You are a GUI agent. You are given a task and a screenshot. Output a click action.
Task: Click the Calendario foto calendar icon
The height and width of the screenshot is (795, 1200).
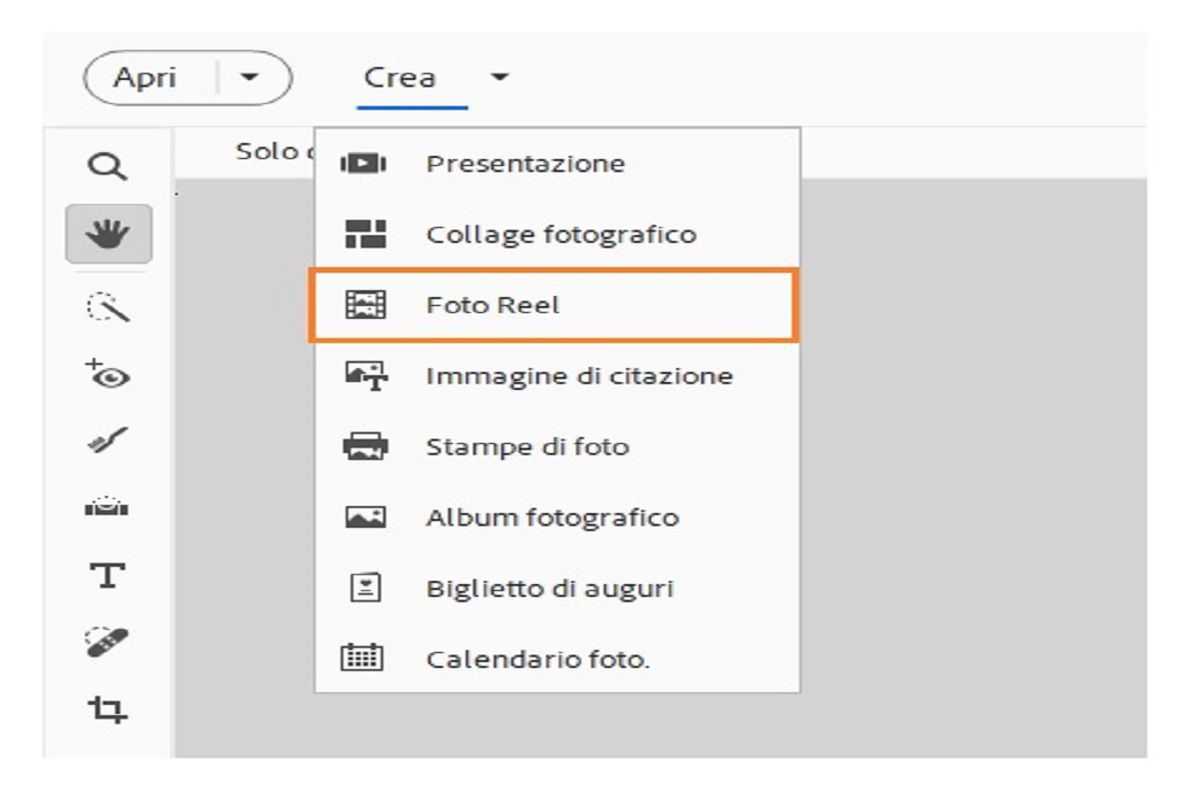point(364,659)
